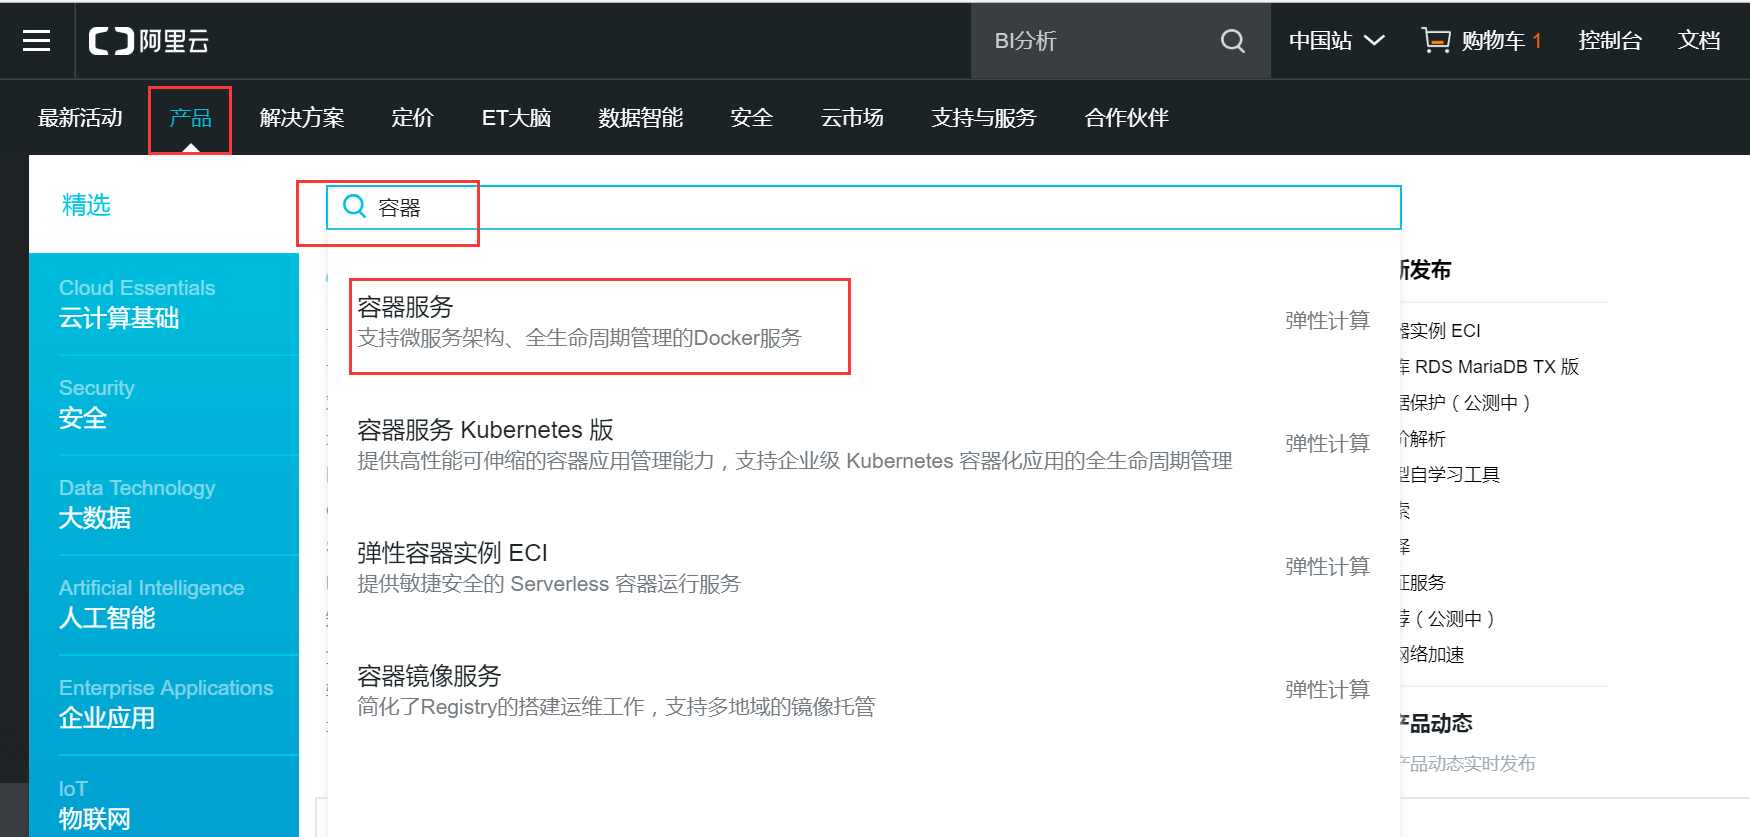Screen dimensions: 1750x837
Task: Focus the product search box containing 容器
Action: pyautogui.click(x=864, y=207)
